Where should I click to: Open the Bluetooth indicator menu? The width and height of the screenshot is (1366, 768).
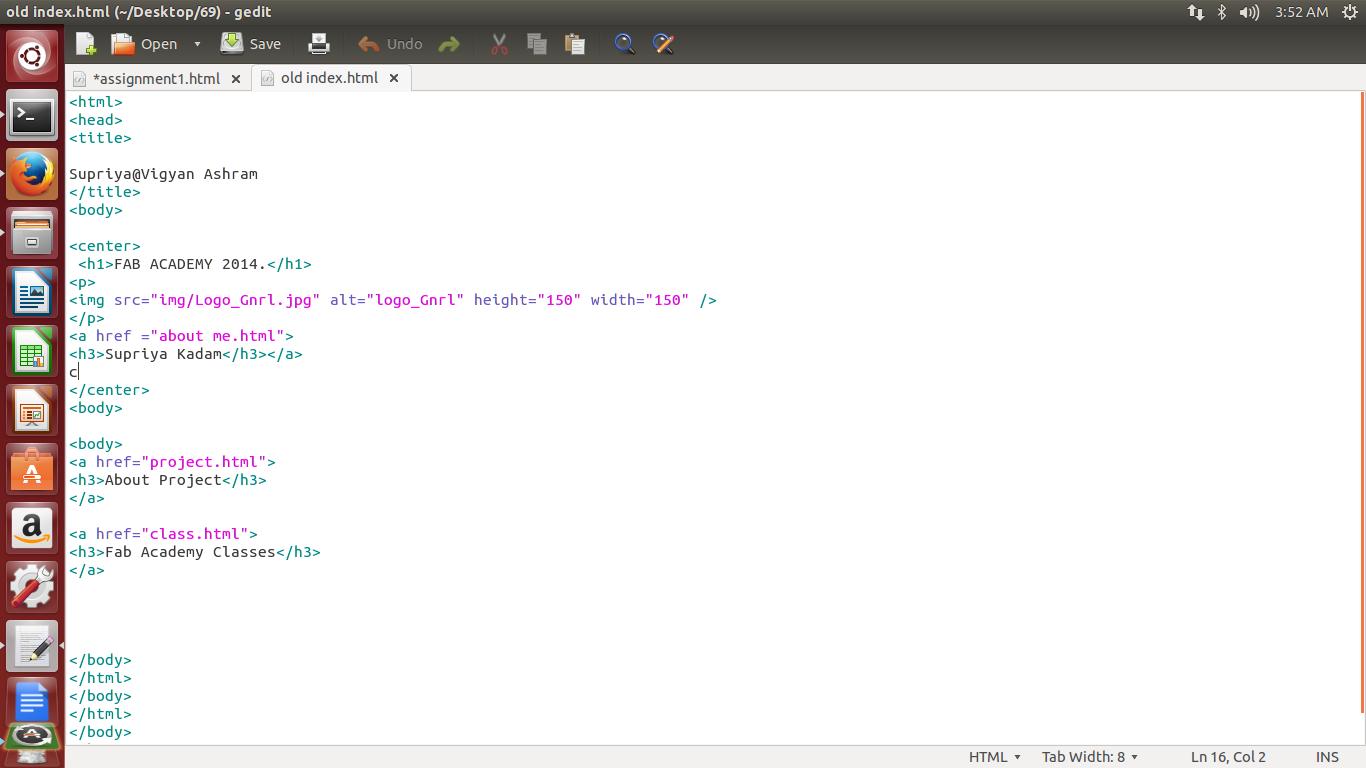click(1221, 12)
